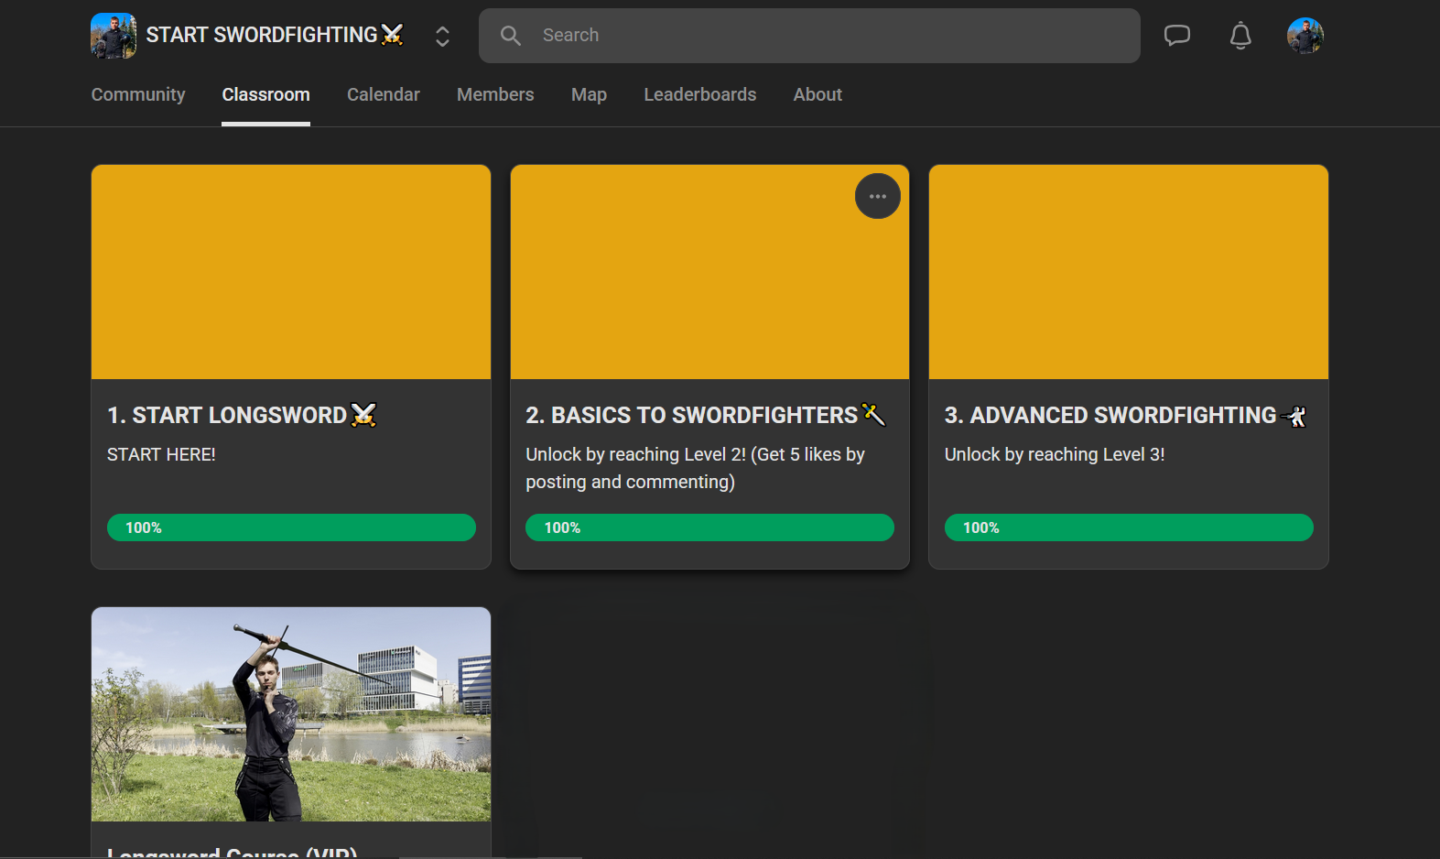Open three-dot menu on Basics course
This screenshot has height=859, width=1440.
[x=877, y=196]
